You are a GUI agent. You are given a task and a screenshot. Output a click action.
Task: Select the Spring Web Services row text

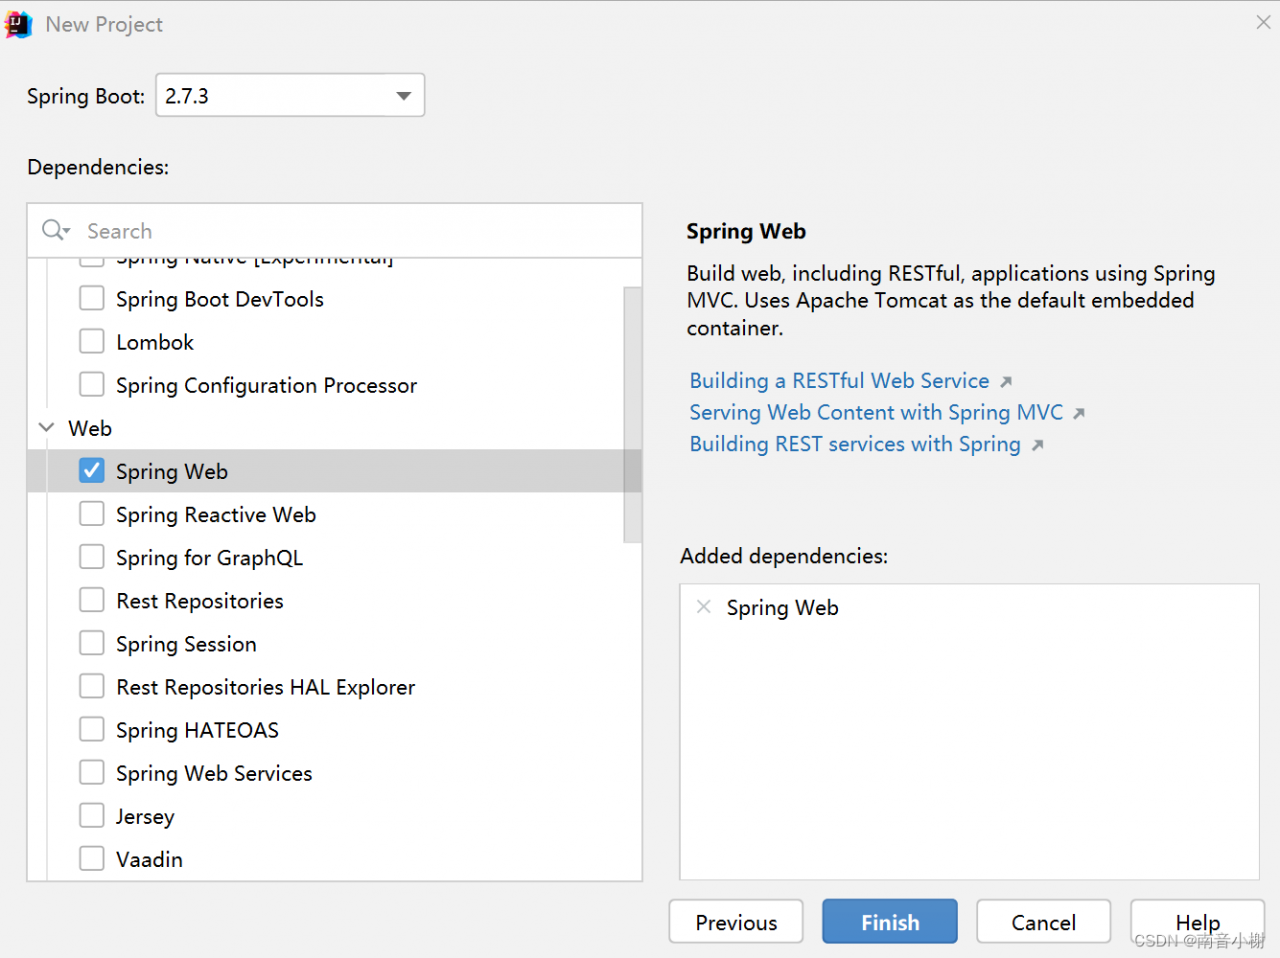coord(214,773)
